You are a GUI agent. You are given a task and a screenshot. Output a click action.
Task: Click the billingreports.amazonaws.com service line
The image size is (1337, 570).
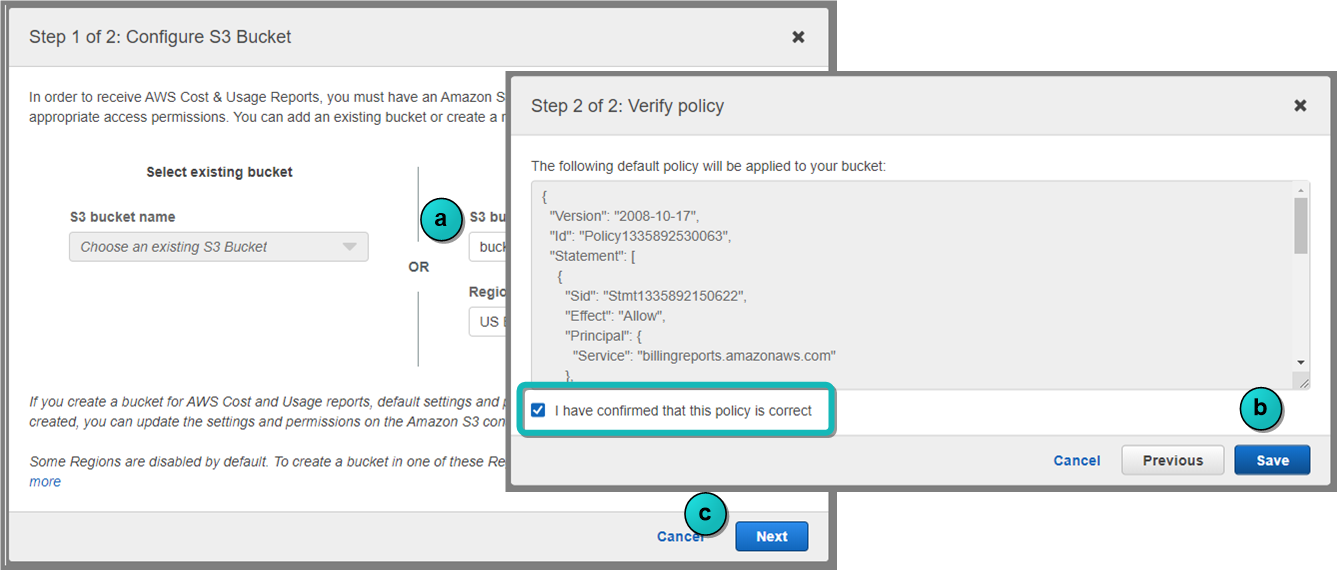(703, 355)
